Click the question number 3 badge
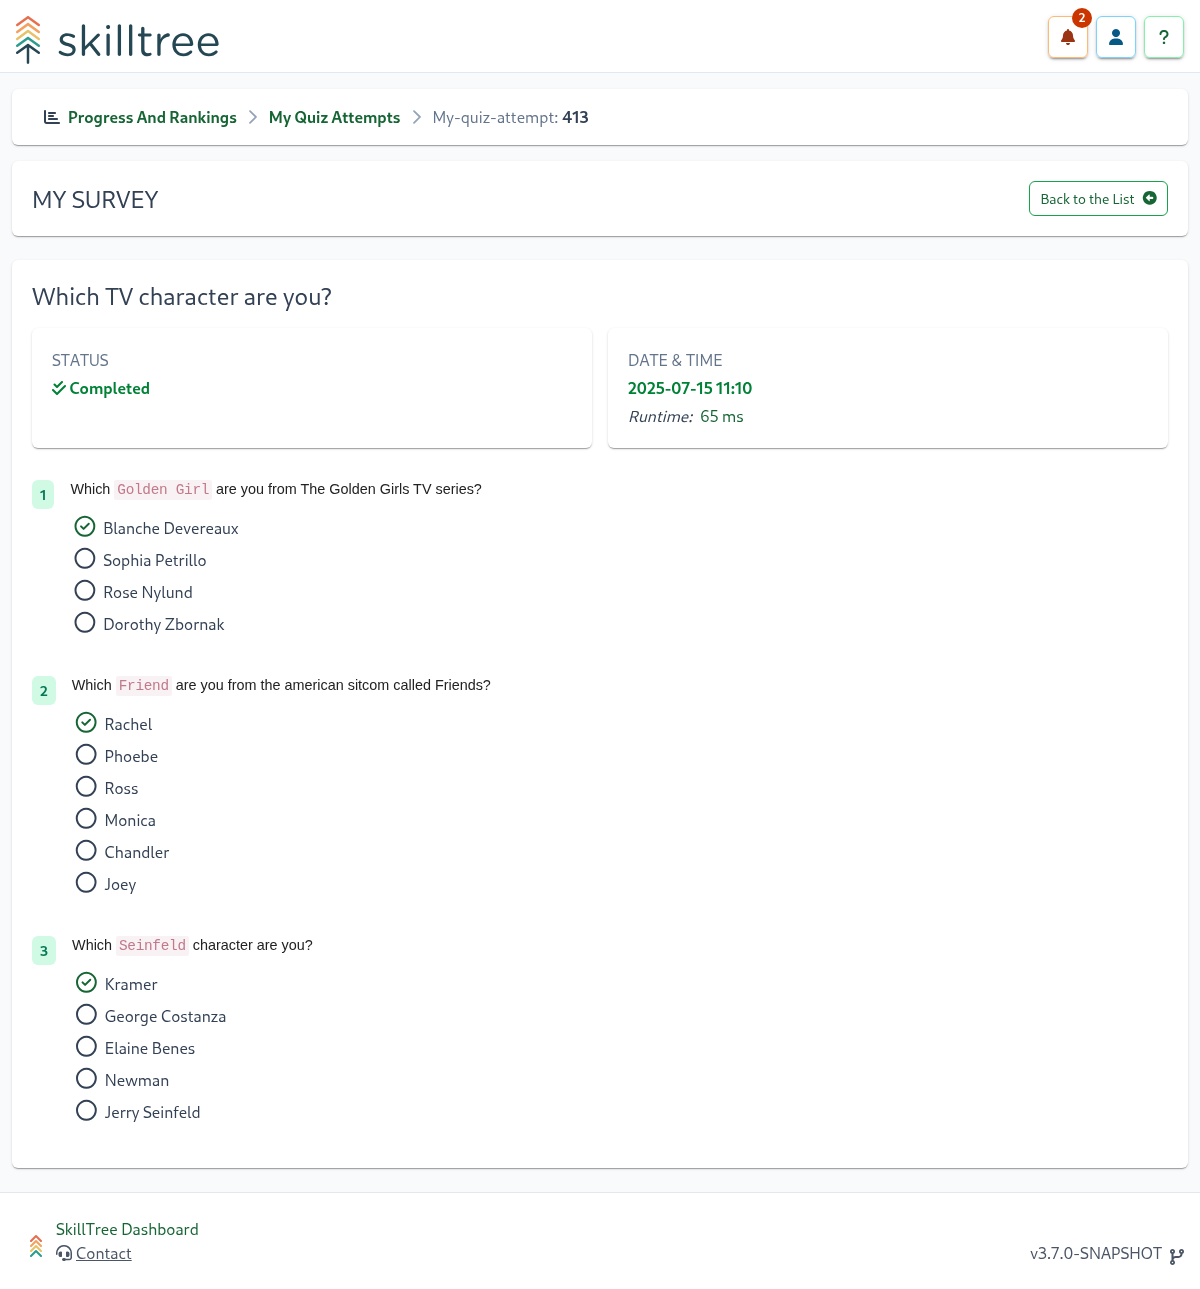 [x=44, y=951]
